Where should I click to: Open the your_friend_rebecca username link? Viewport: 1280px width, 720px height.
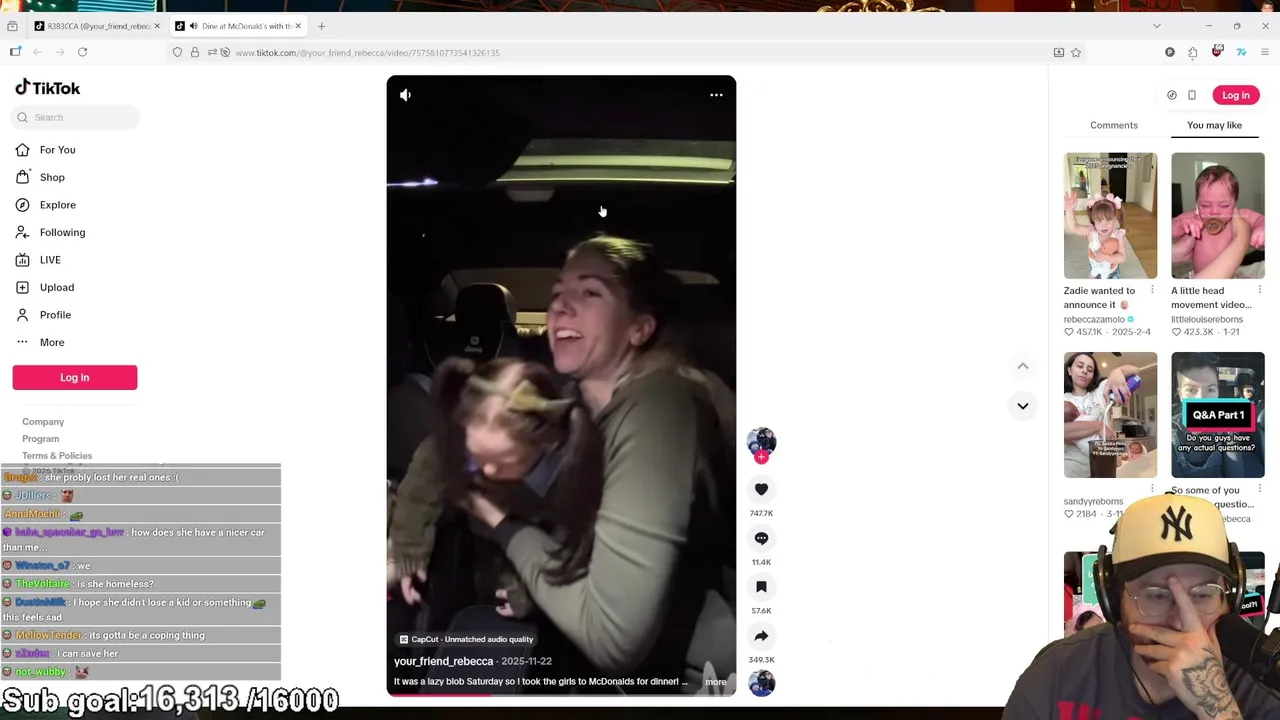tap(443, 661)
